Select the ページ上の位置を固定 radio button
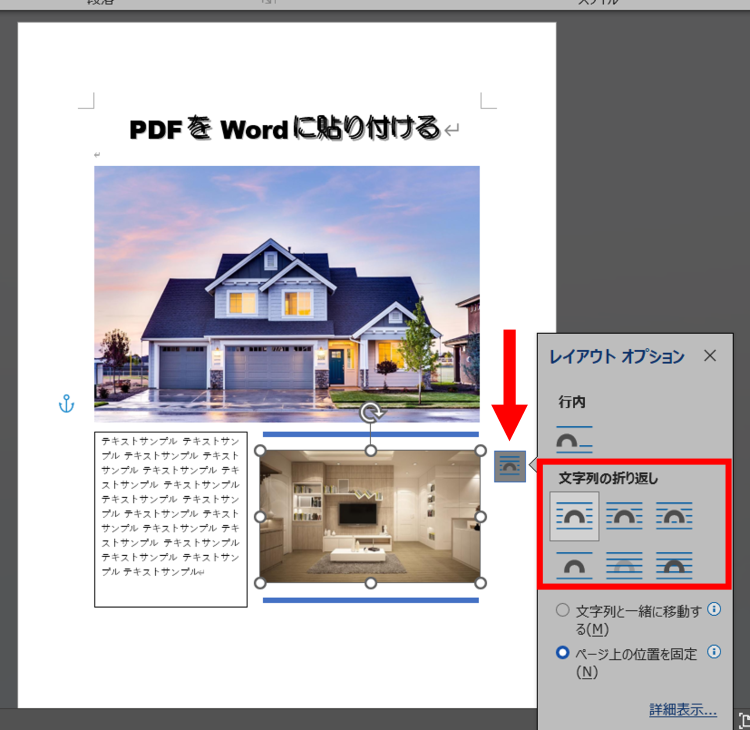Image resolution: width=750 pixels, height=730 pixels. 562,653
